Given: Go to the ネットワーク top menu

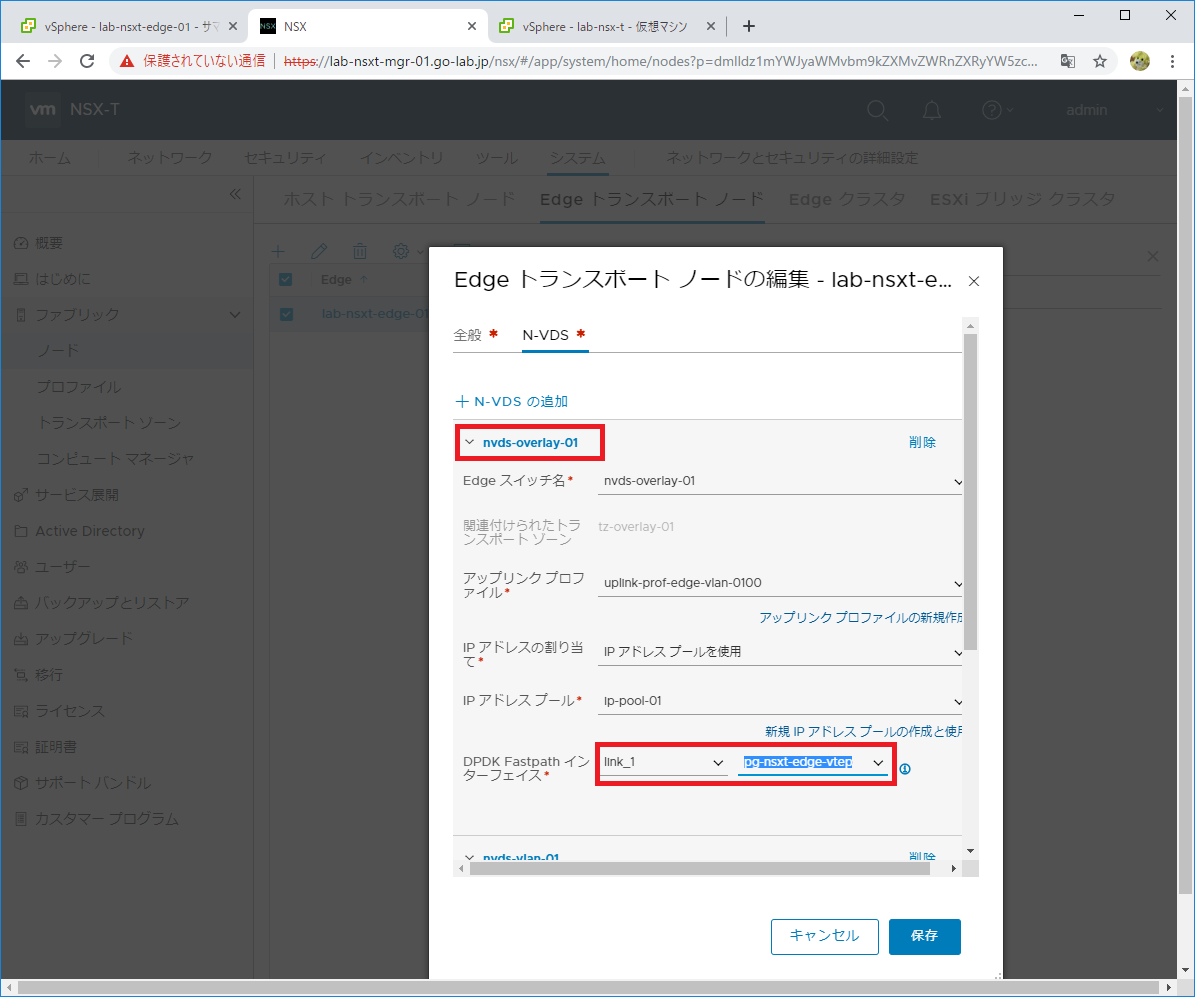Looking at the screenshot, I should tap(169, 158).
